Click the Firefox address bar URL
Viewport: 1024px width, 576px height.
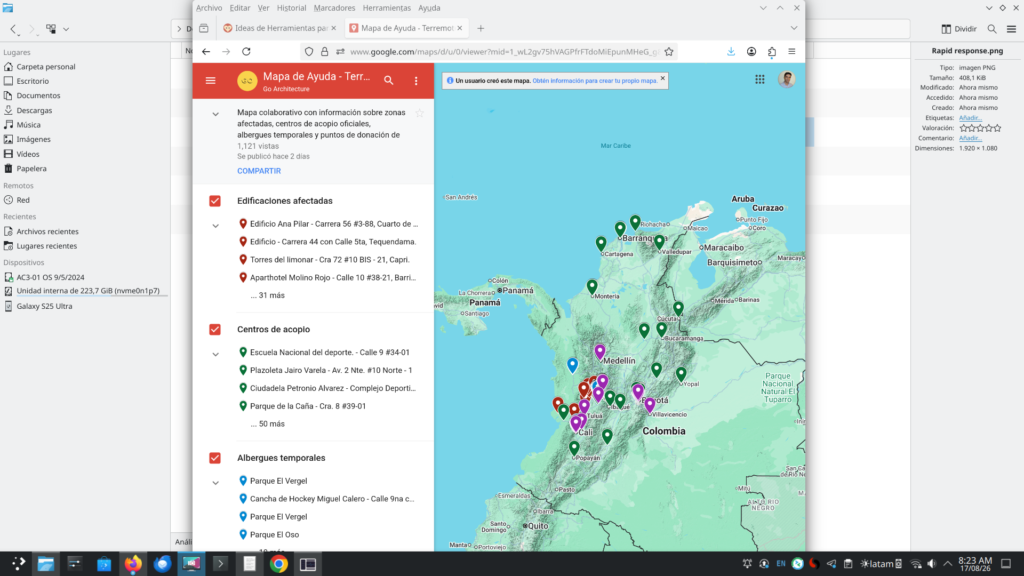pyautogui.click(x=504, y=52)
